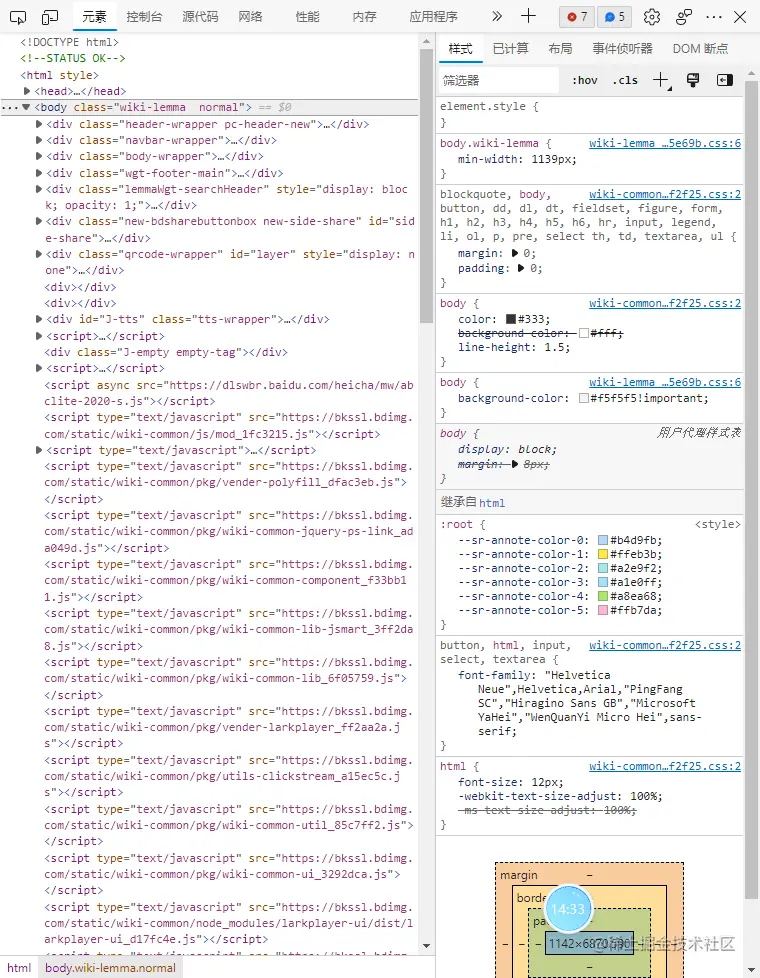Screen dimensions: 760x978
Task: Open the errors counter showing 7
Action: 577,17
